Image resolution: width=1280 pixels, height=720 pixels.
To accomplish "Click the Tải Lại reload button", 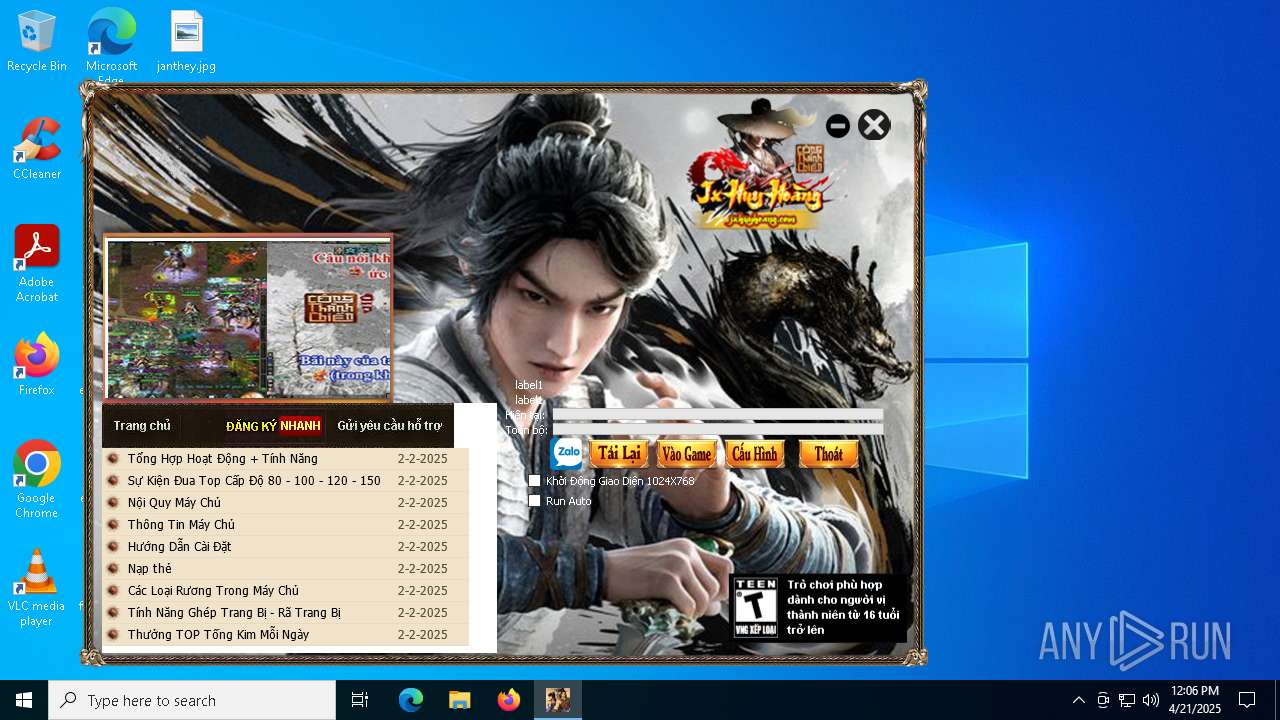I will click(619, 453).
